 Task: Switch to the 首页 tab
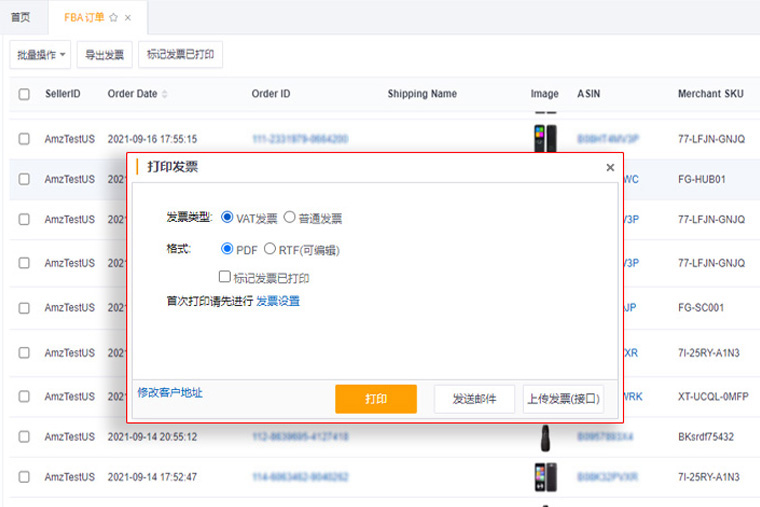pos(20,18)
